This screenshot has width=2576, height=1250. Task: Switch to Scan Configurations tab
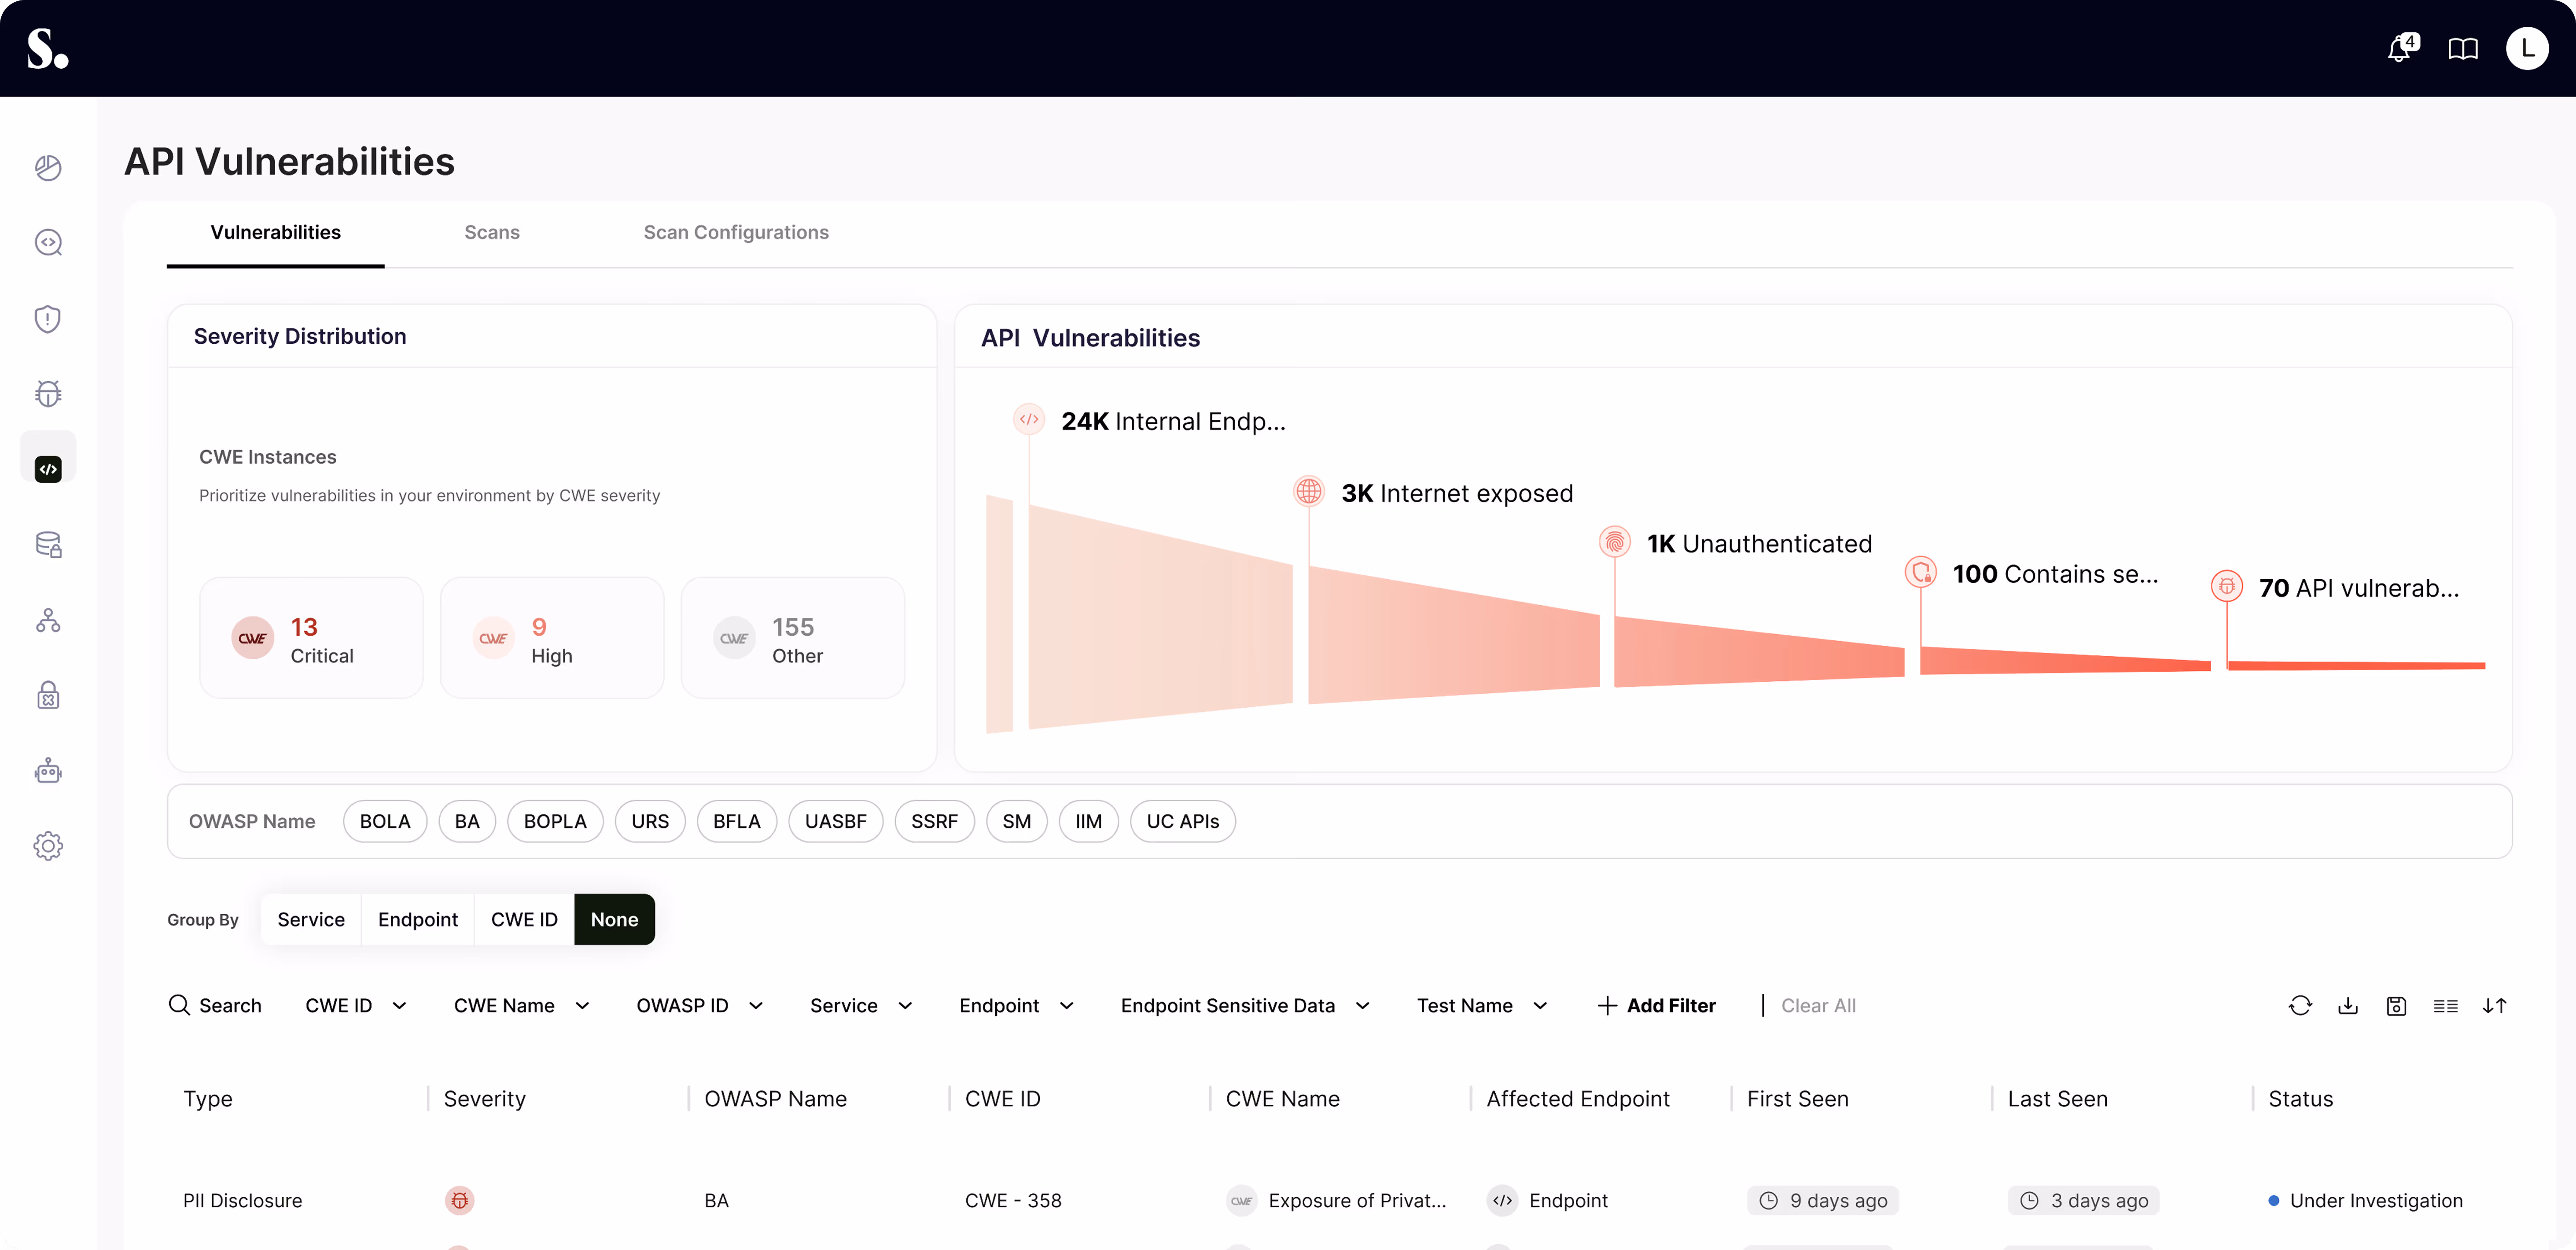(736, 232)
